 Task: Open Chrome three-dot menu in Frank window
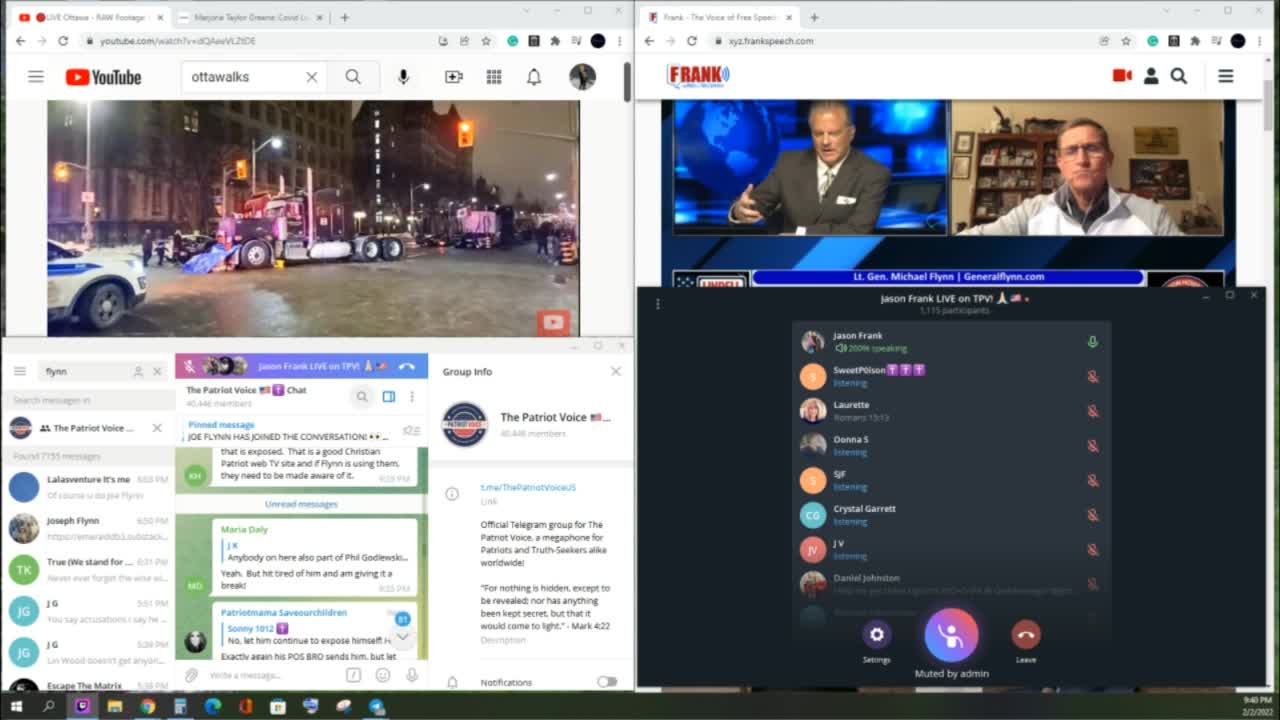[1260, 41]
